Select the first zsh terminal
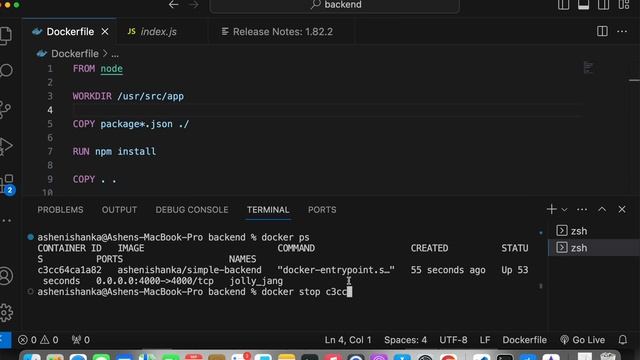 pos(594,231)
